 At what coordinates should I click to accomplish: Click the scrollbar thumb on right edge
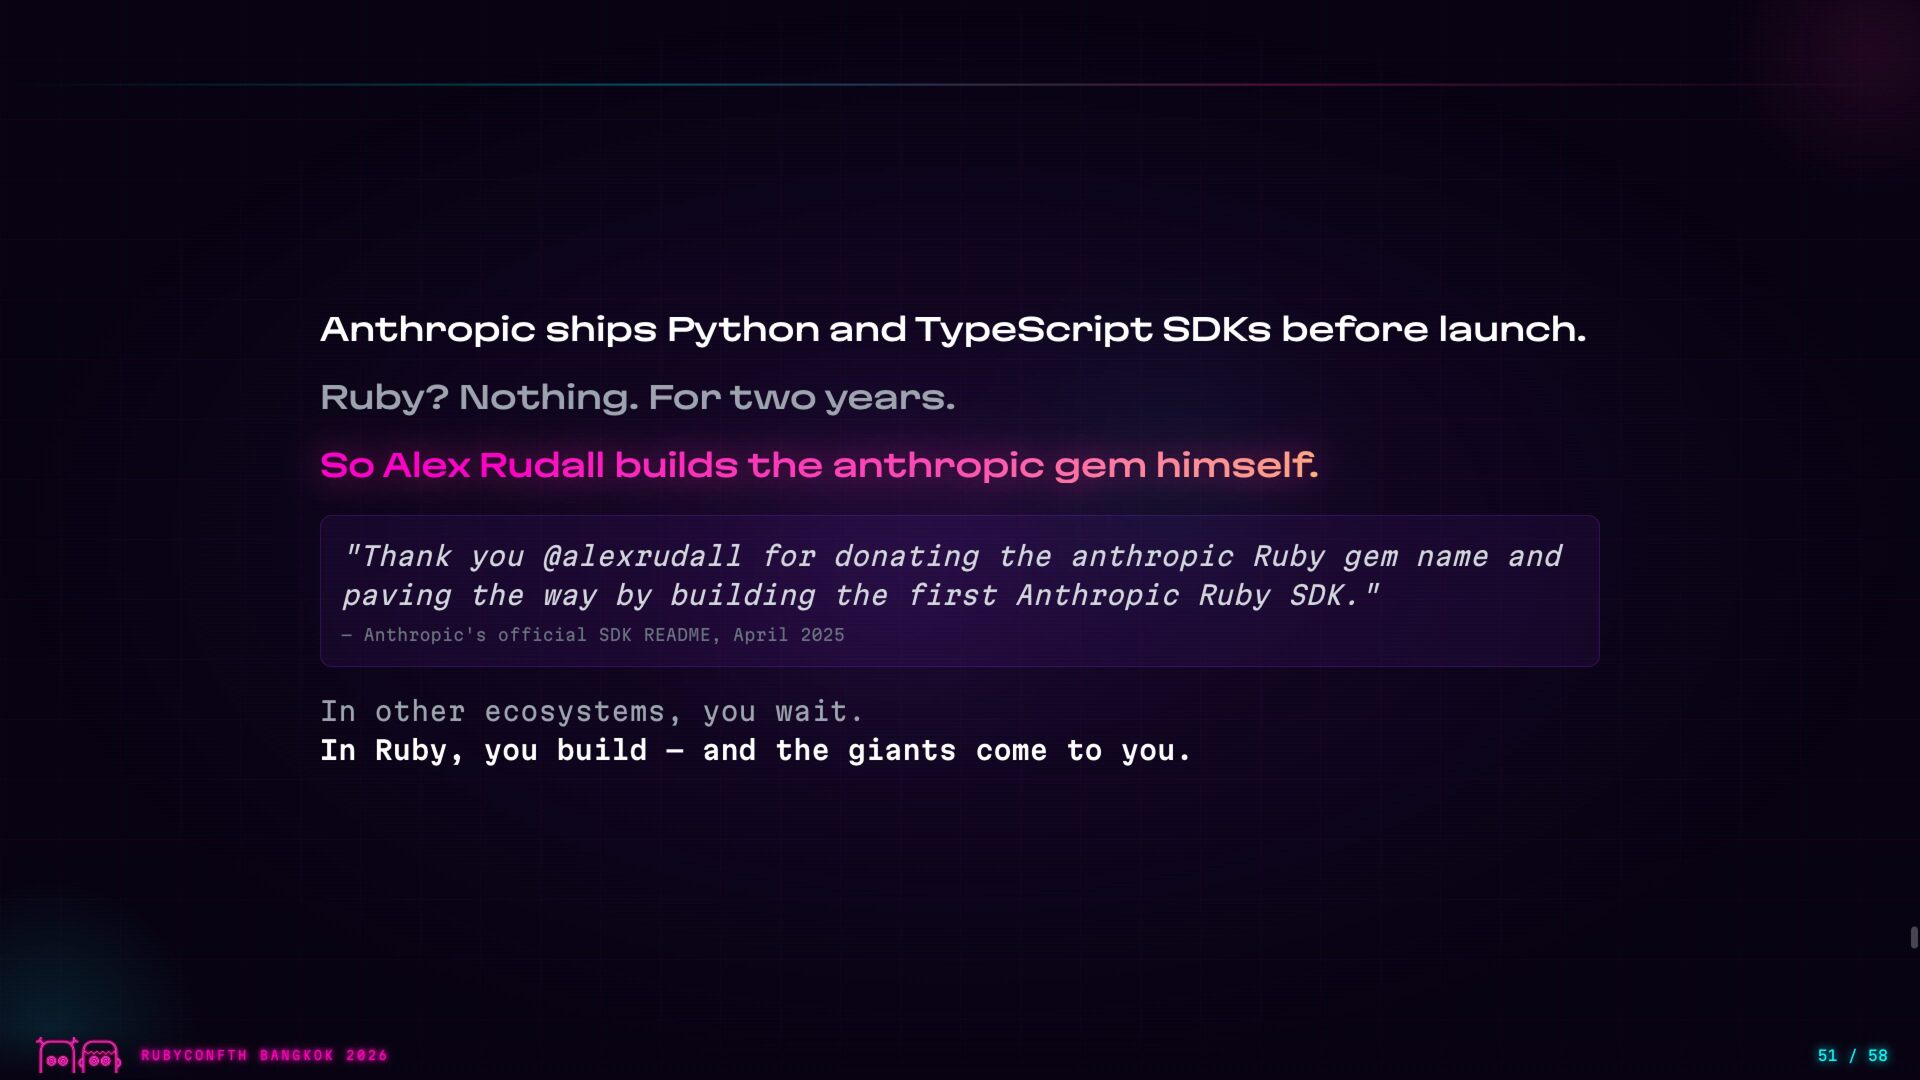[1914, 937]
